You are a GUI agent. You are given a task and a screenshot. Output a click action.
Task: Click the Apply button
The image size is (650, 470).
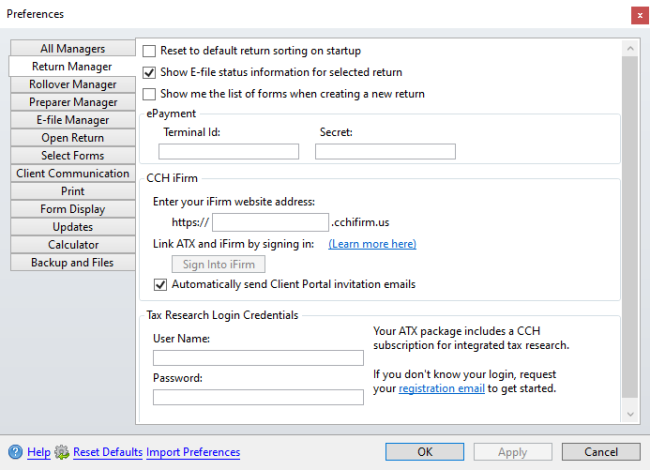click(513, 452)
